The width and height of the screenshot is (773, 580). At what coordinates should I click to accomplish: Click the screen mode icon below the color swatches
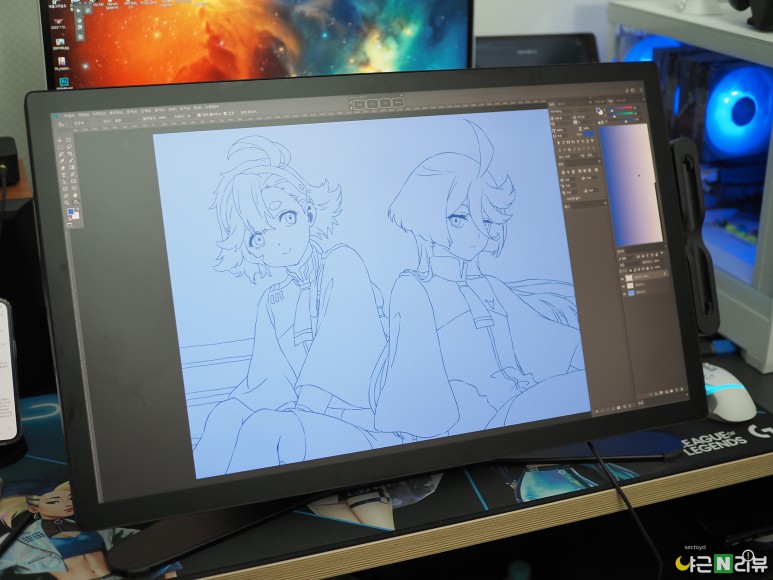70,225
